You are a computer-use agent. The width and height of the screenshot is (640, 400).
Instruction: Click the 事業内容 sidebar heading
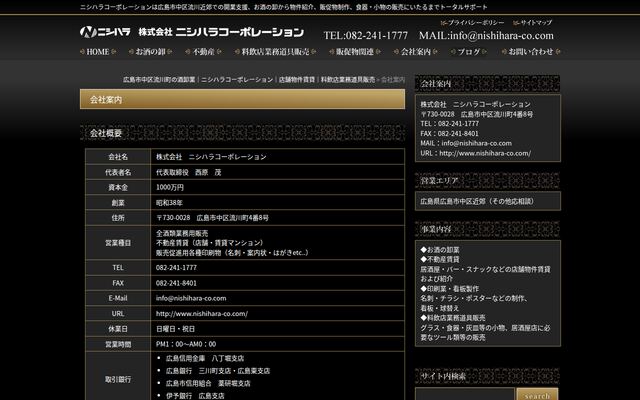tap(488, 229)
